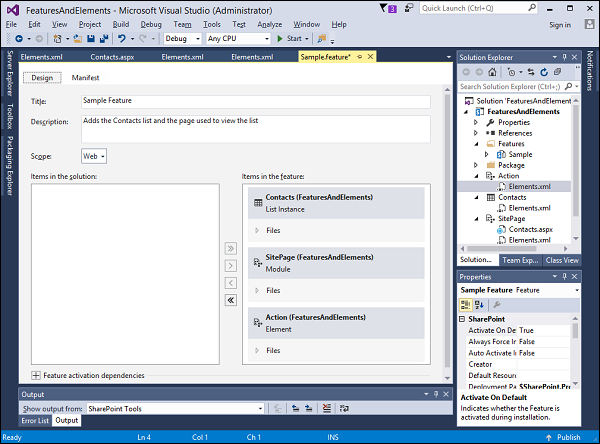This screenshot has width=600, height=444.
Task: Click the feedback icon near Quick Launch
Action: [409, 8]
